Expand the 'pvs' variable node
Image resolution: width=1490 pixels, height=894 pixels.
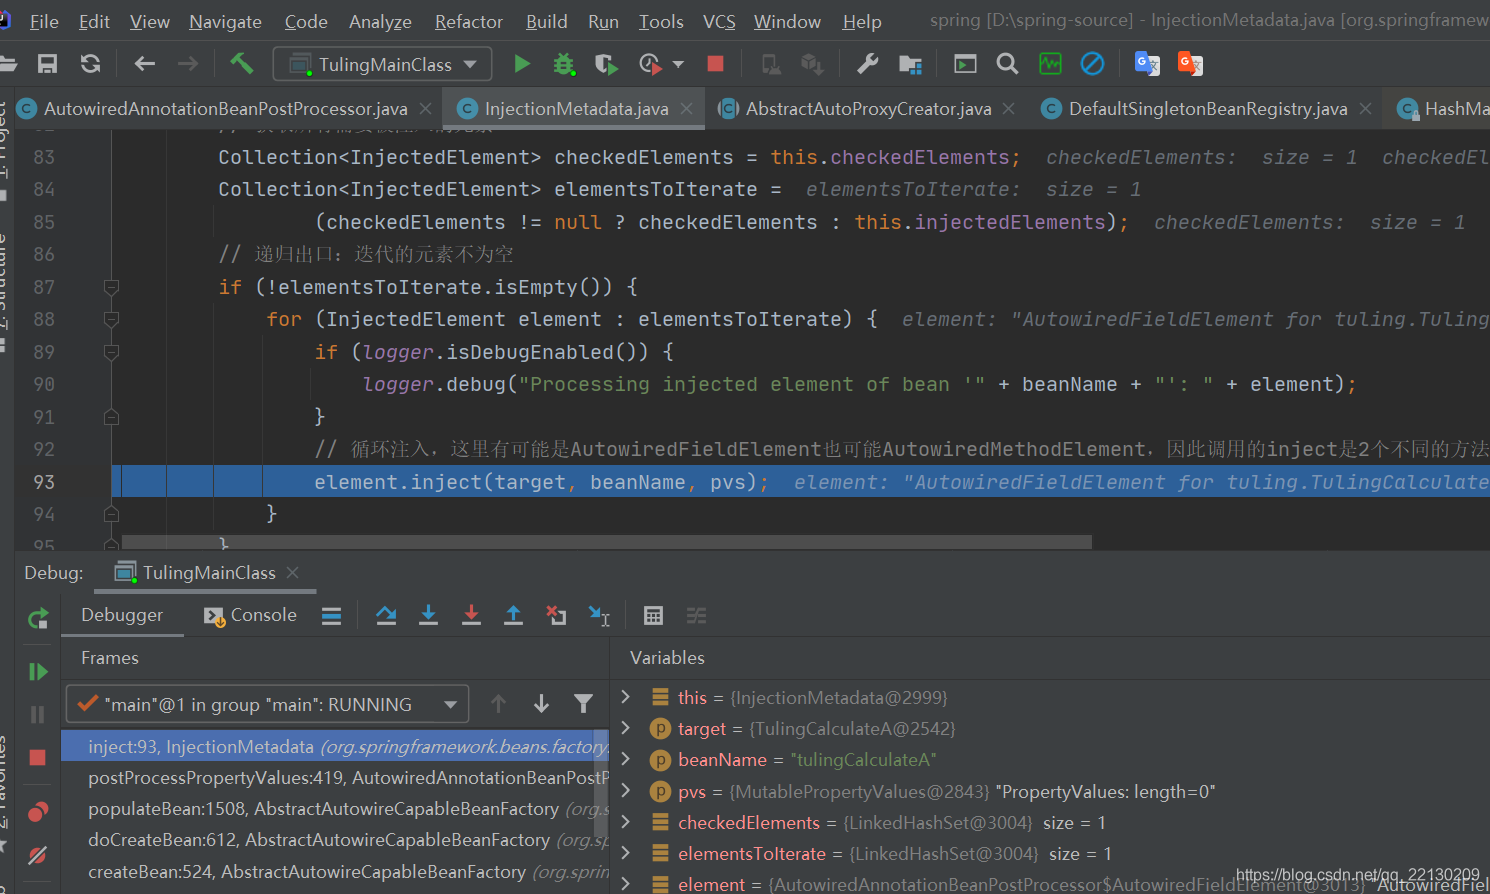pos(626,791)
